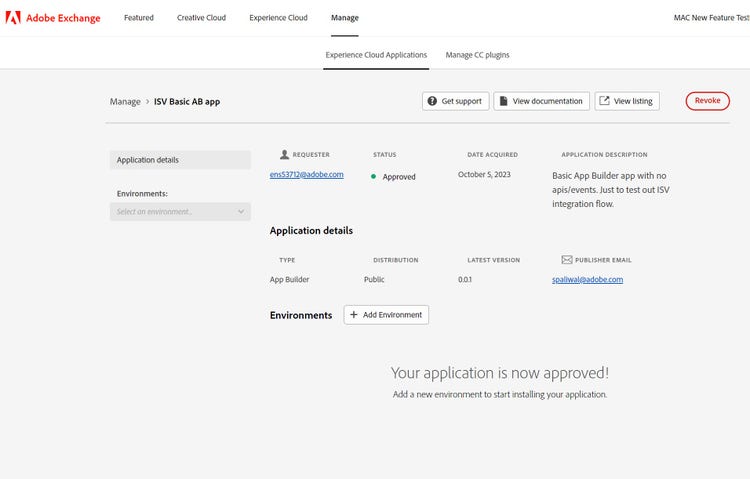Click the View listing external link icon
The height and width of the screenshot is (479, 750).
(x=604, y=101)
